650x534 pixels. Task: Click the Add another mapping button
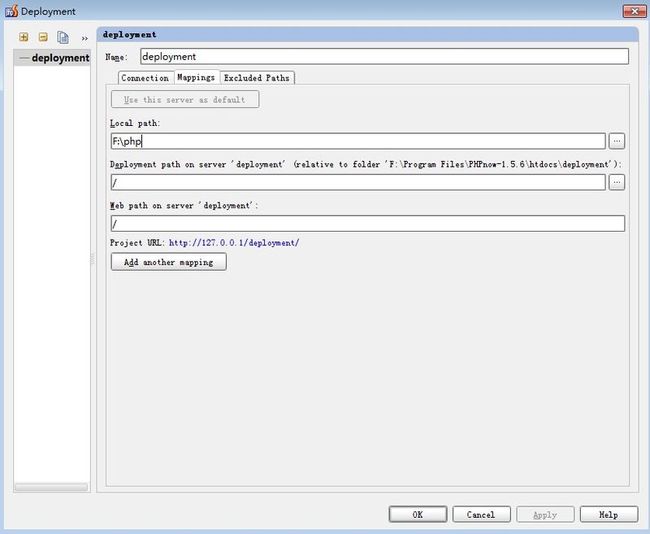[169, 262]
